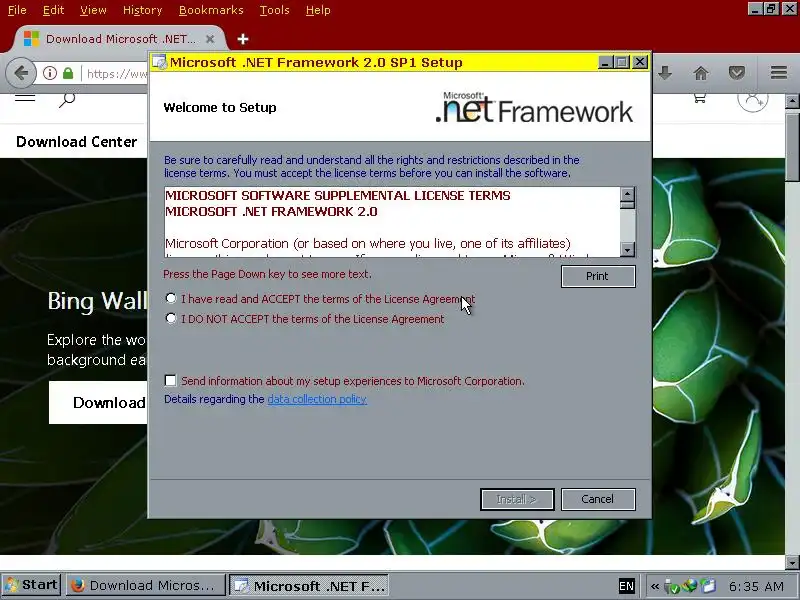Select the Download Microsoft .NET browser tab
Screen dimensions: 800x600
coord(120,39)
